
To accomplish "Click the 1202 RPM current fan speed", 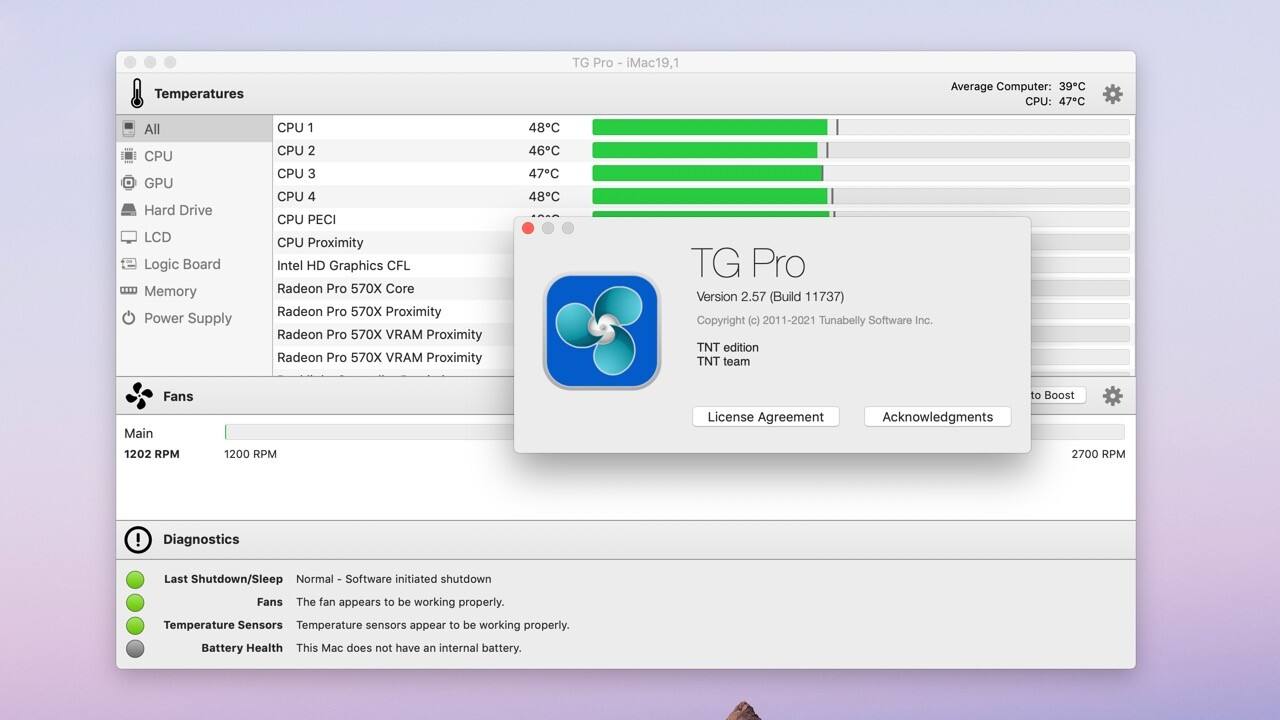I will point(152,454).
